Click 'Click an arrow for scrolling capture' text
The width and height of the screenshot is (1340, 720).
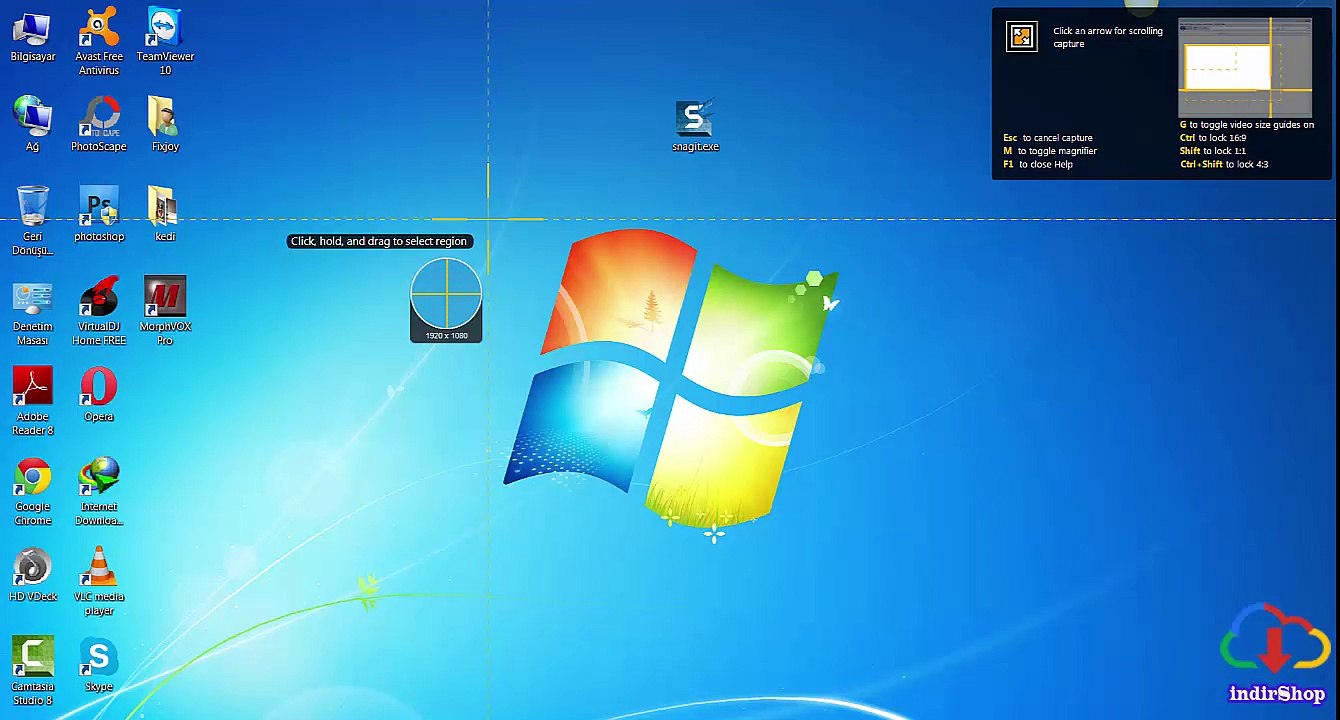tap(1108, 37)
